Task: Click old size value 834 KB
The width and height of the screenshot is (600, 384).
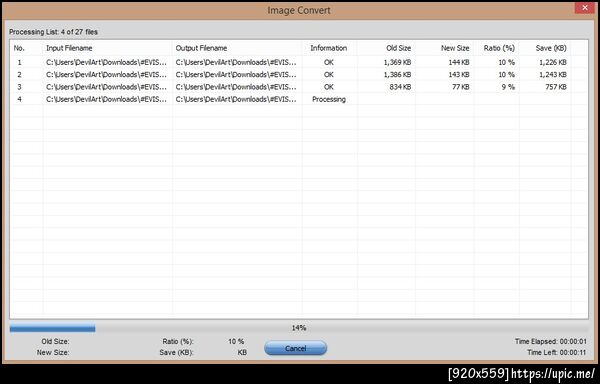Action: tap(400, 87)
